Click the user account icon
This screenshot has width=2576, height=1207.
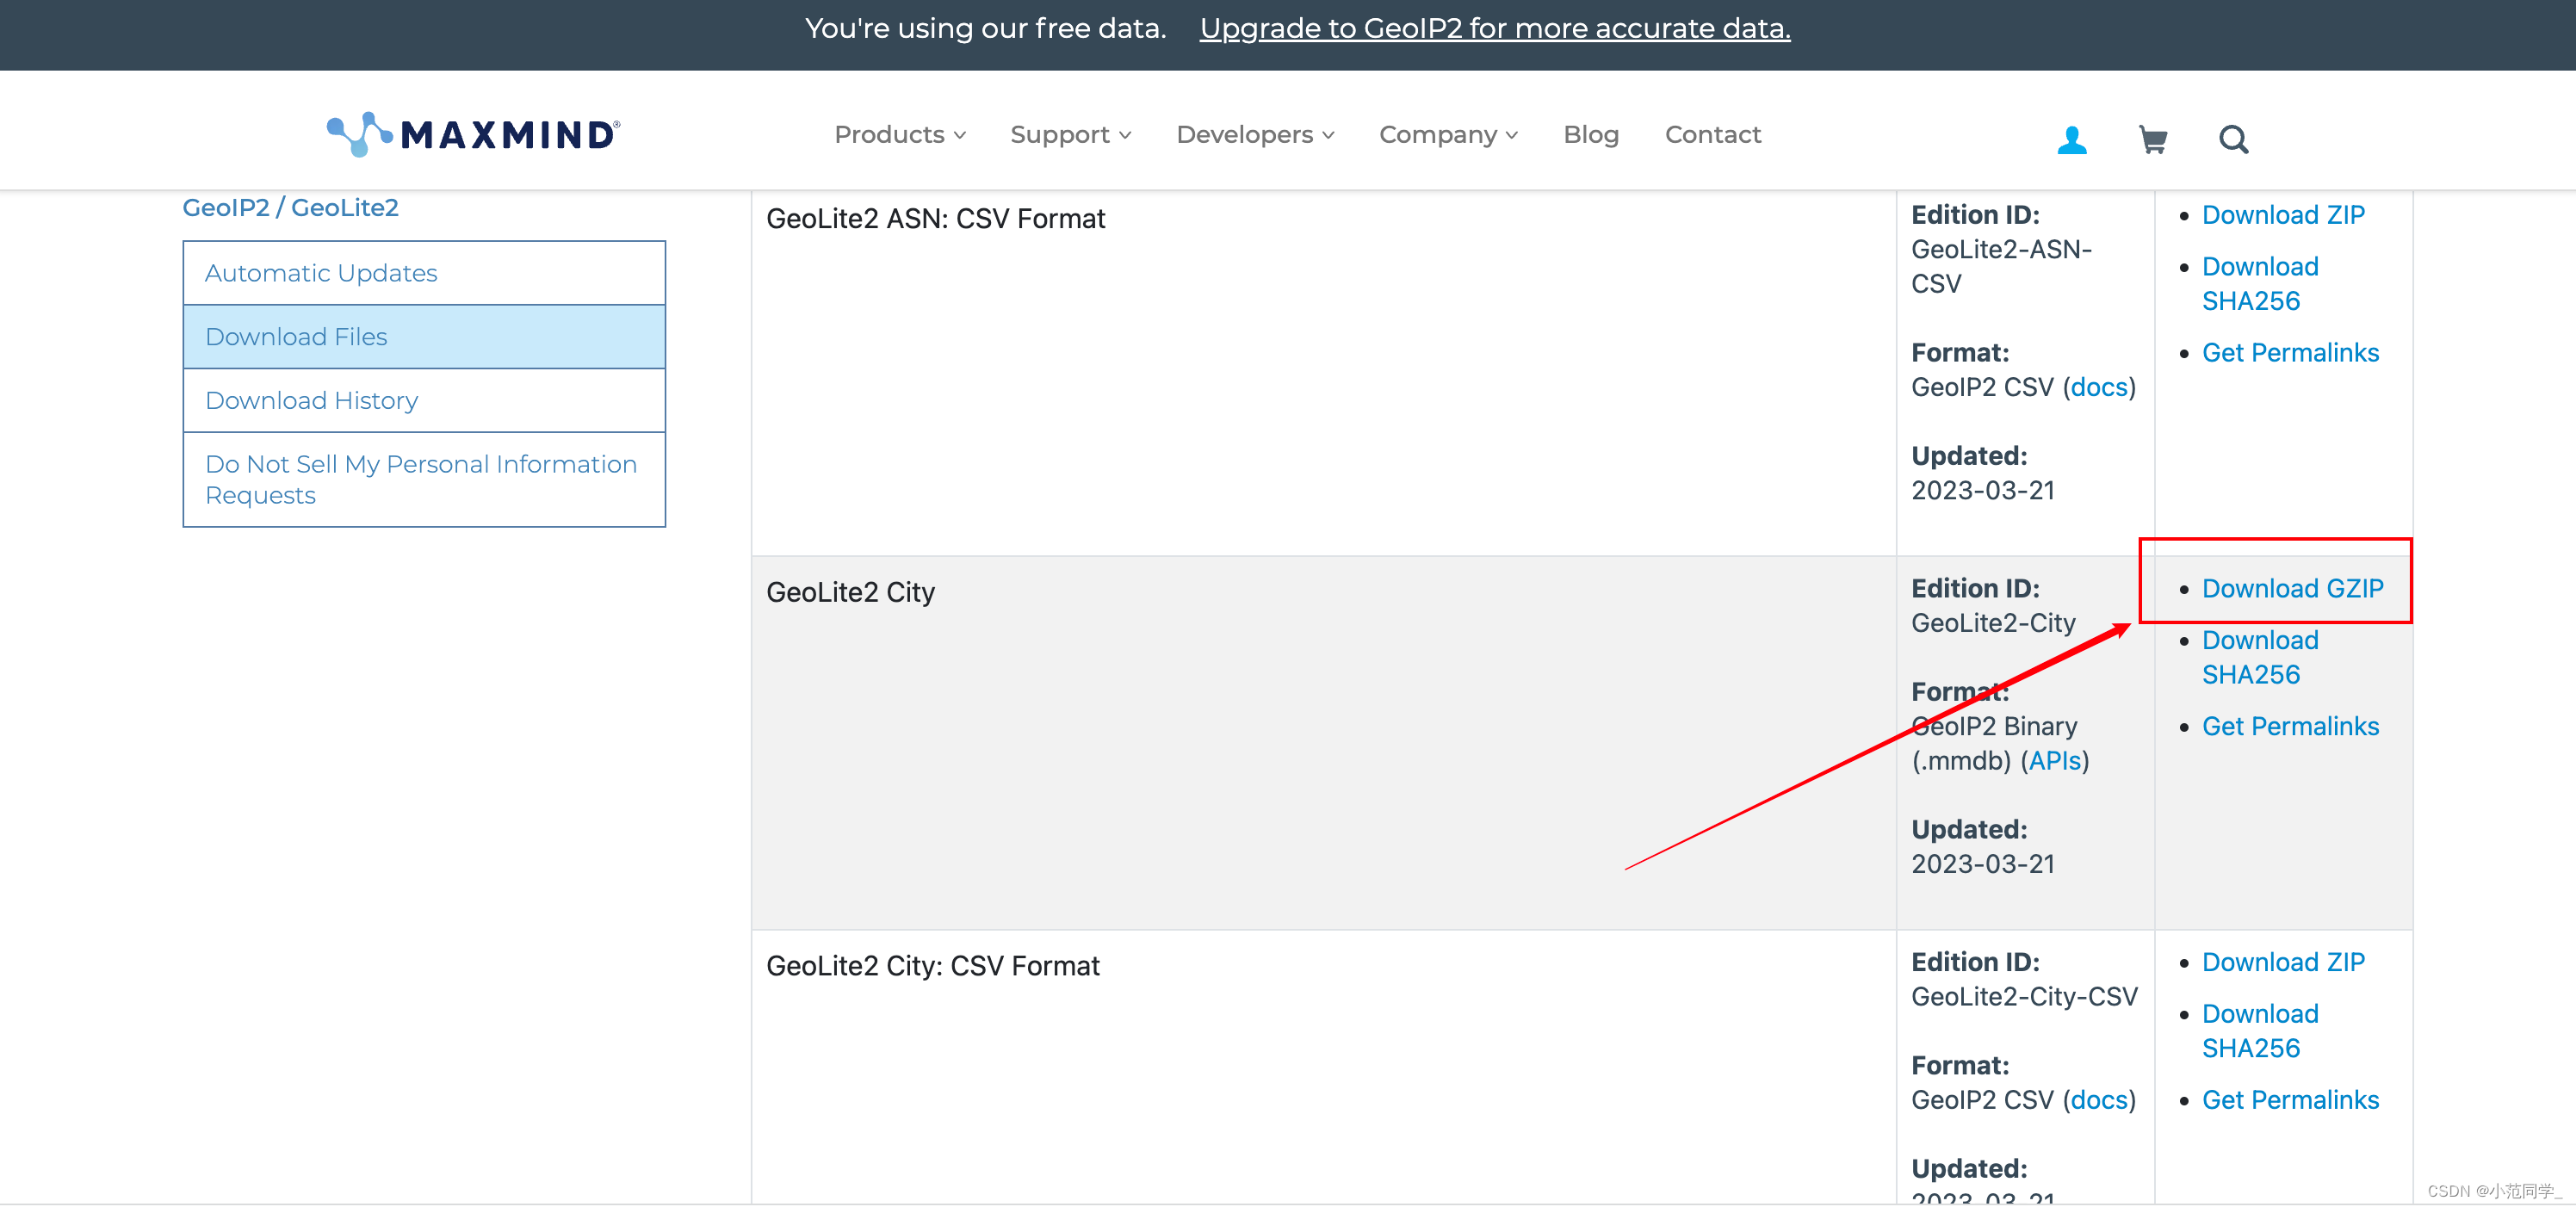coord(2071,139)
